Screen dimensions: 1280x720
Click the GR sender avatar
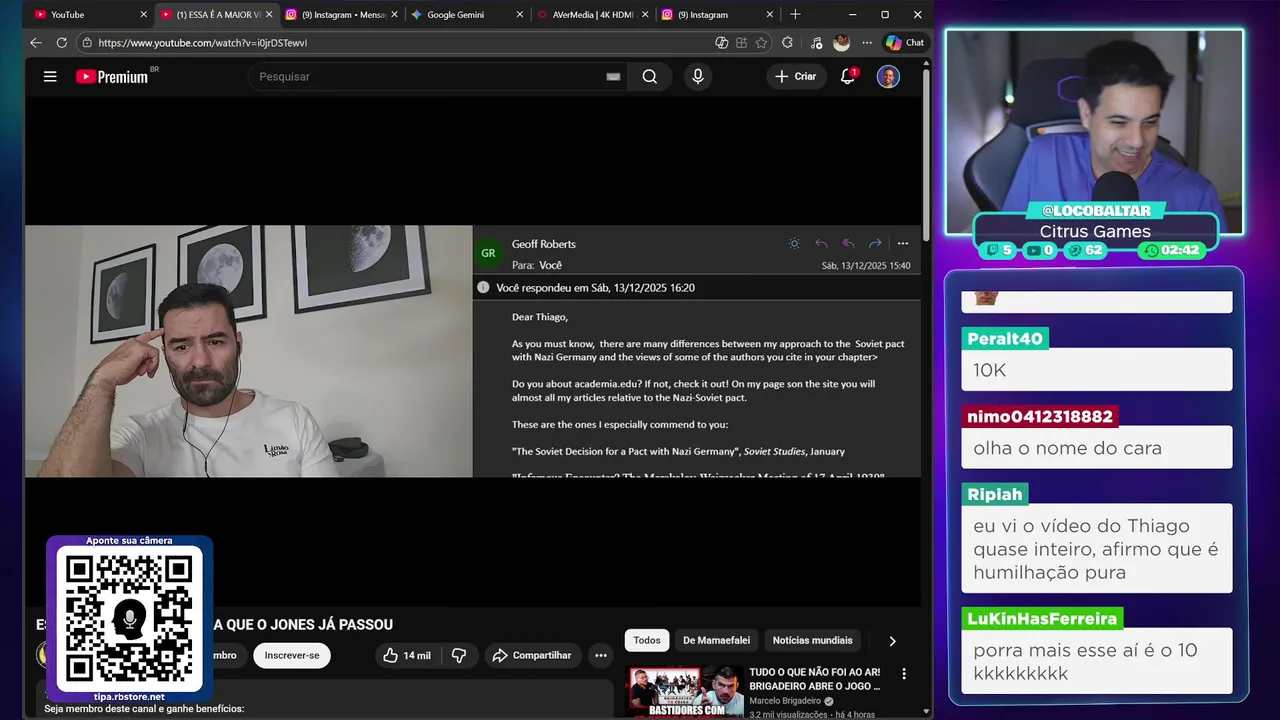(488, 253)
